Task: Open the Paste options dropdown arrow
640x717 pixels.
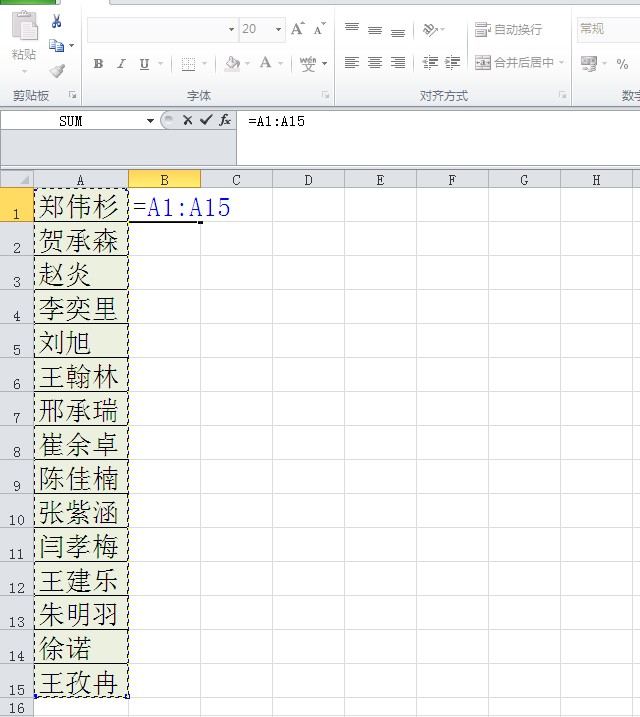Action: point(24,71)
